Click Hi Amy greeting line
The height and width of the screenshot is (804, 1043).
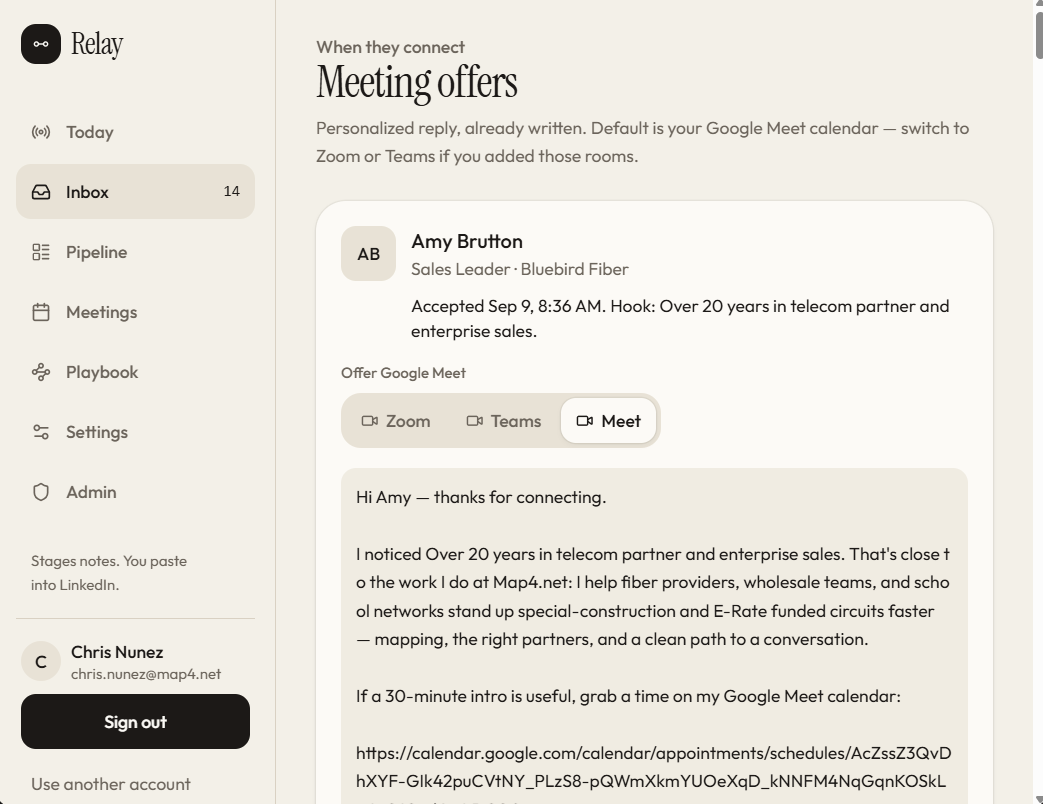point(481,497)
